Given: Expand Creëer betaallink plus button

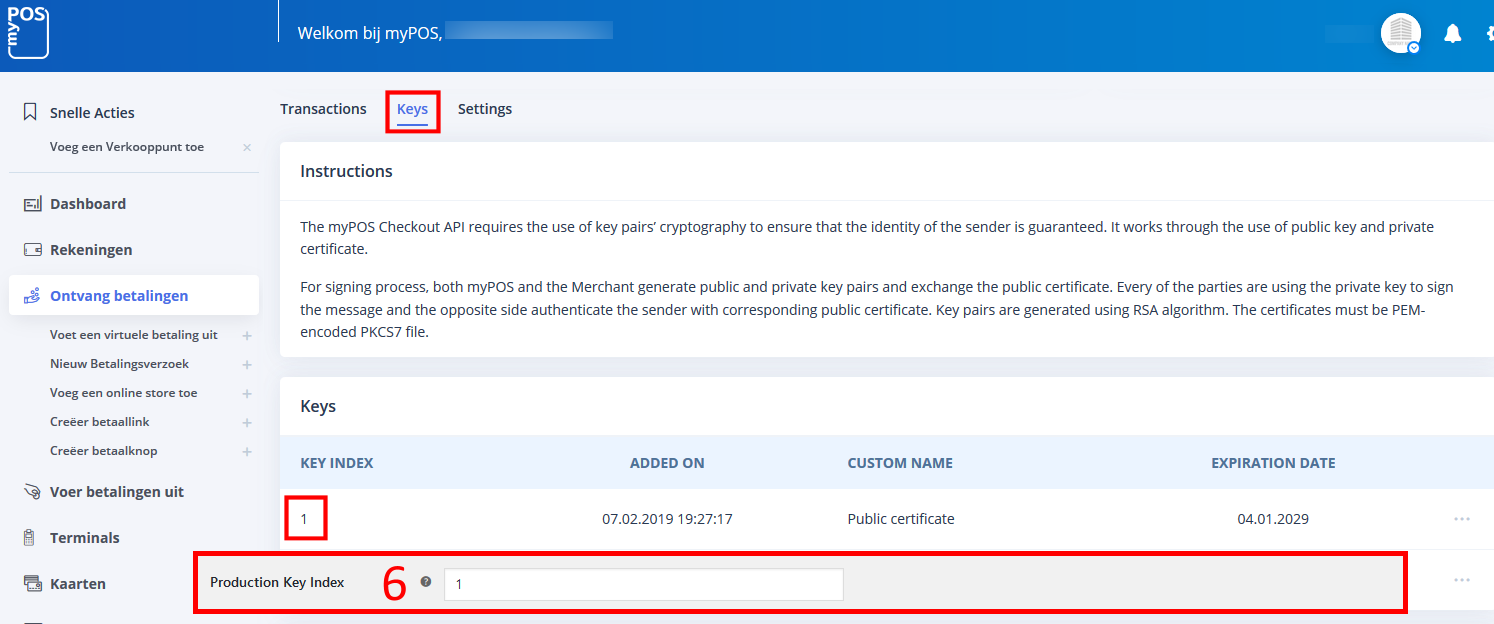Looking at the screenshot, I should 247,422.
